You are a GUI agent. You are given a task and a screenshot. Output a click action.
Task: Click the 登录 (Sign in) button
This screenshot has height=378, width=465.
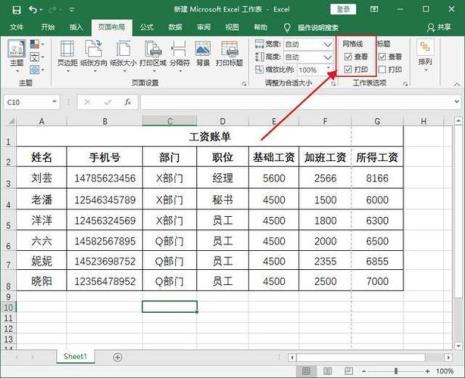click(343, 9)
